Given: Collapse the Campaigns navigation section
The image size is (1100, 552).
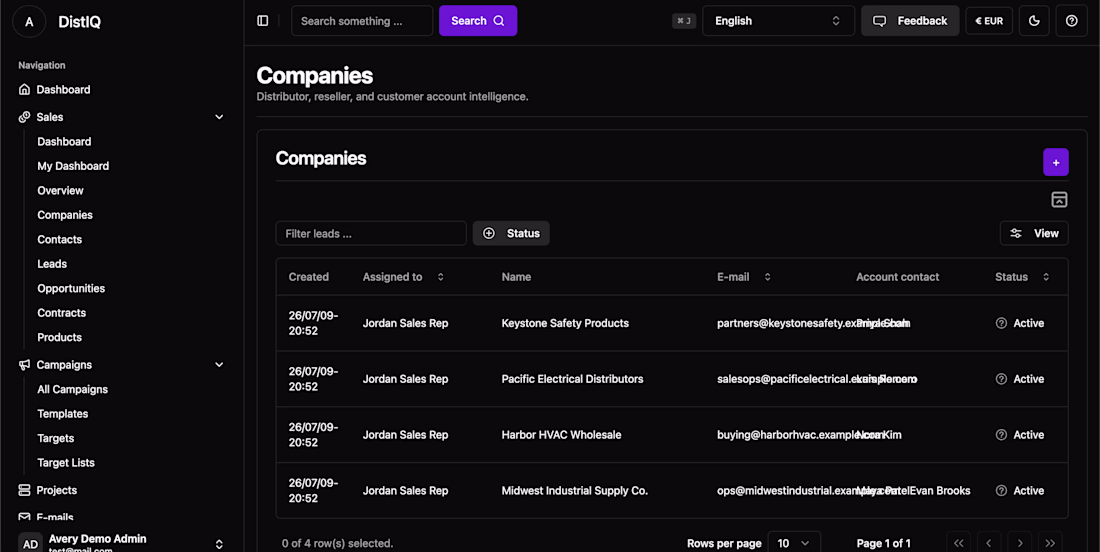Looking at the screenshot, I should (219, 365).
